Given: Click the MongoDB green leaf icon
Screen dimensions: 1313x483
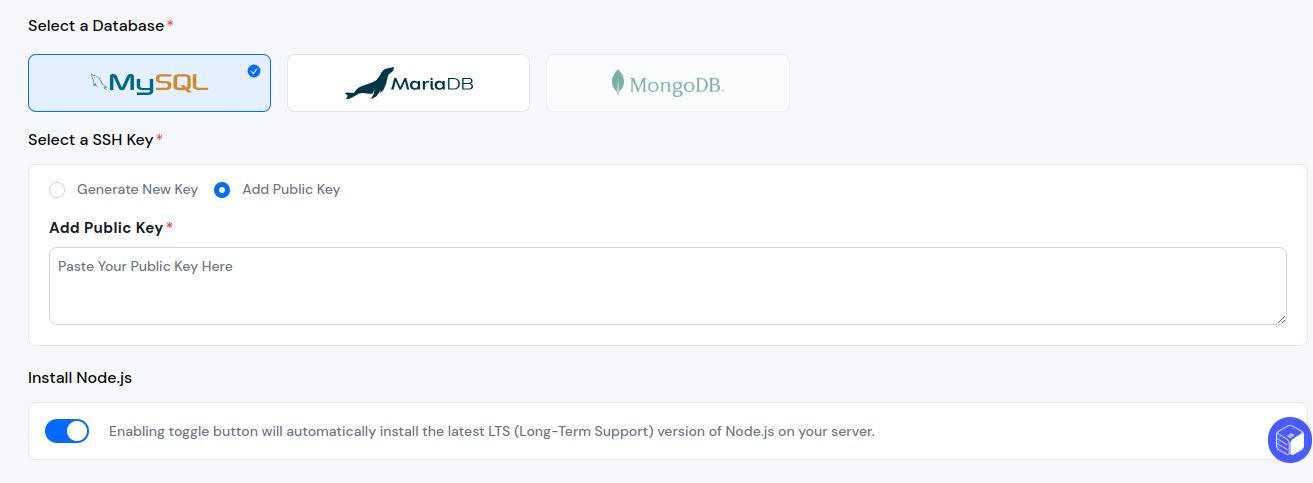Looking at the screenshot, I should tap(618, 83).
